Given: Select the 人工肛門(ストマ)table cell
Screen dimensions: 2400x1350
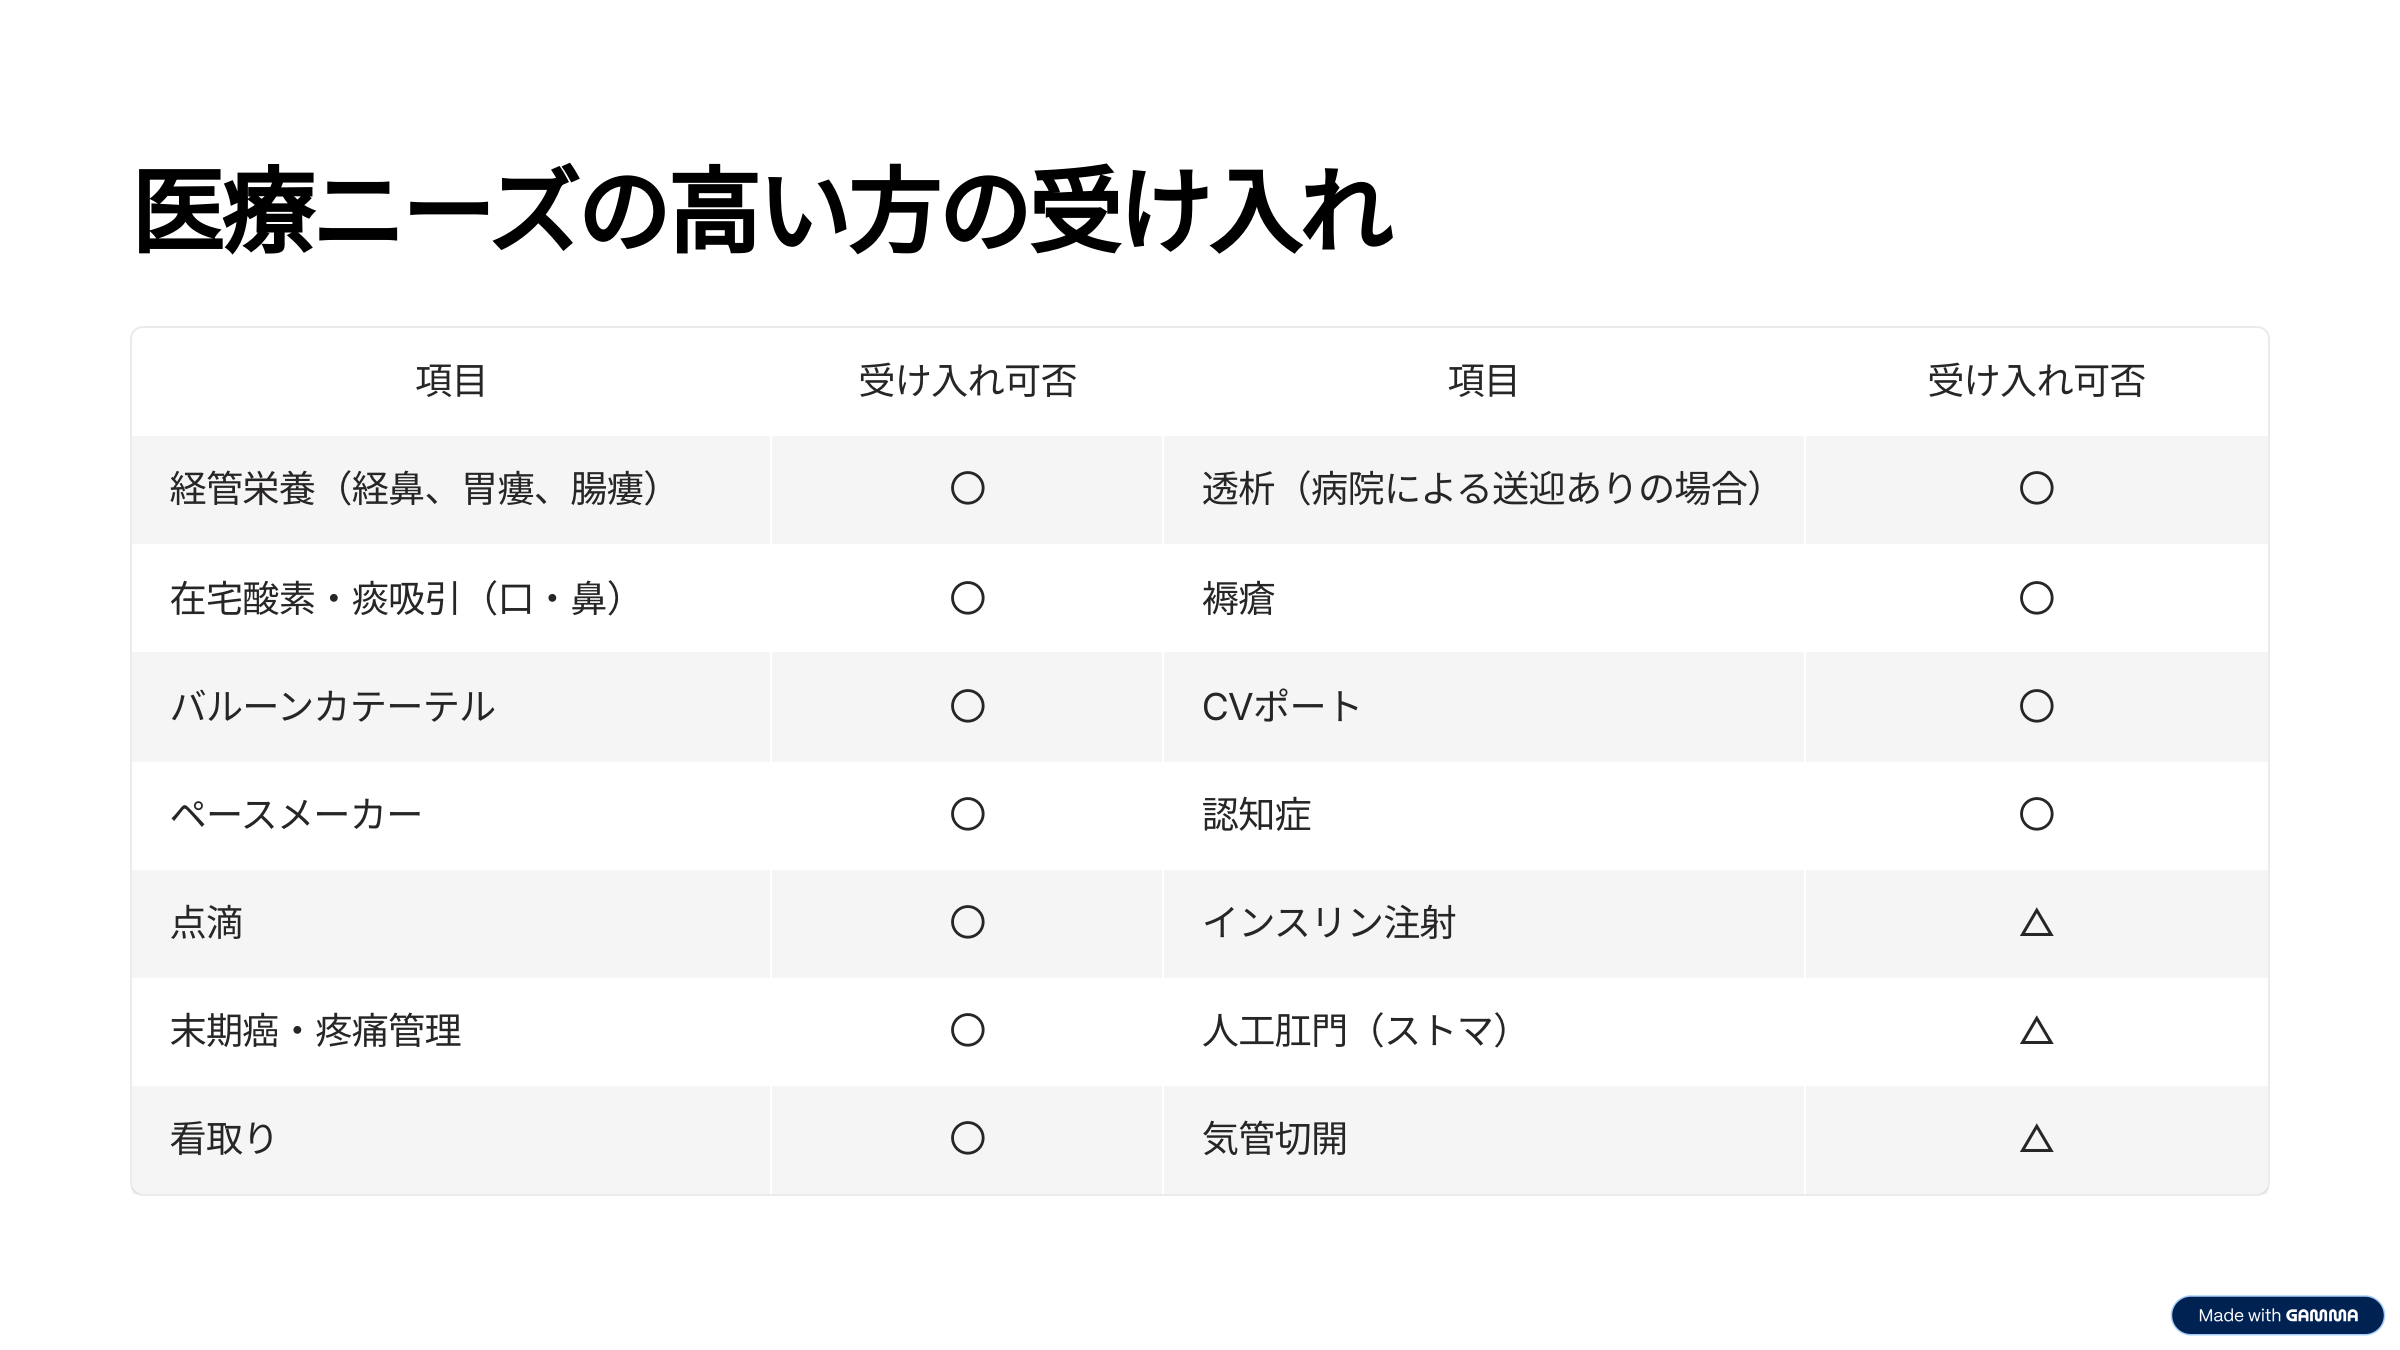Looking at the screenshot, I should point(1484,1031).
